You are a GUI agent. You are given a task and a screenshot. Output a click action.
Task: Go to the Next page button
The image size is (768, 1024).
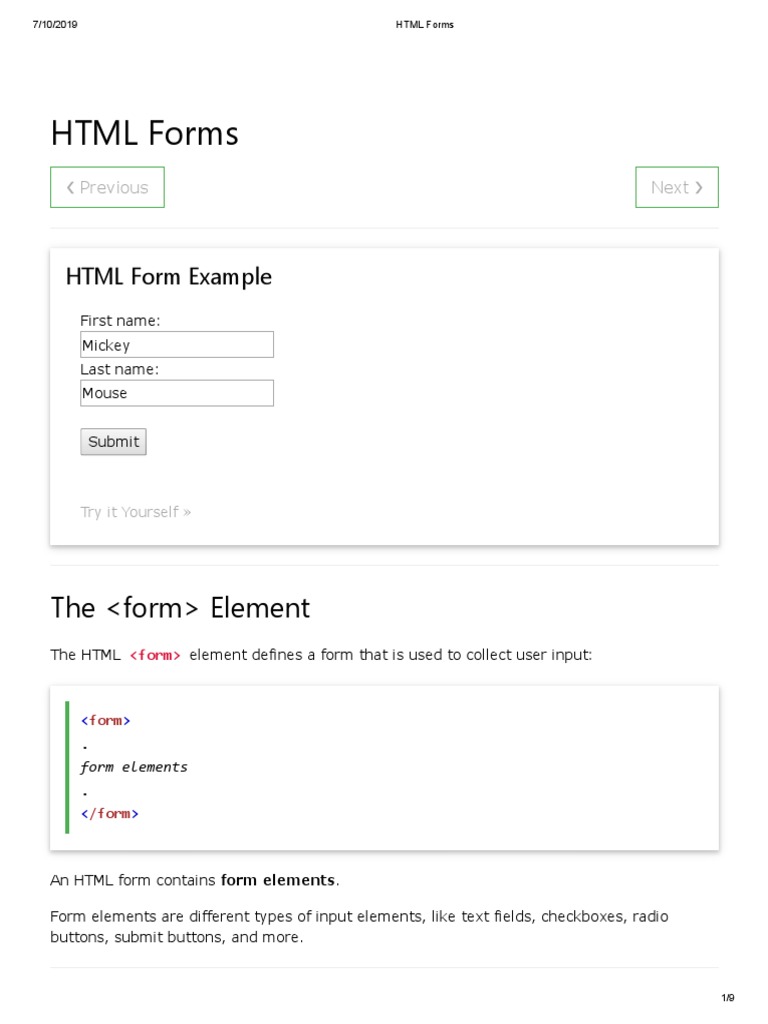click(676, 187)
